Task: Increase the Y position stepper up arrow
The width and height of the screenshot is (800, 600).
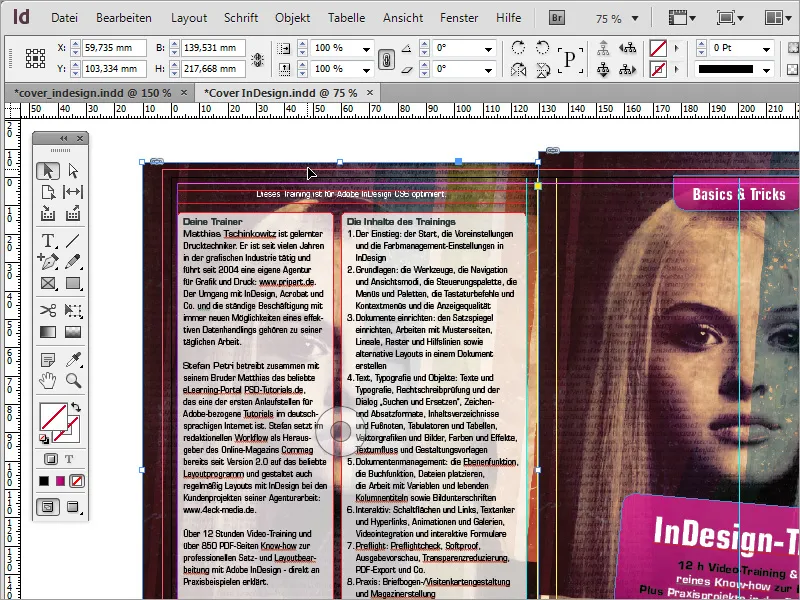Action: point(76,64)
